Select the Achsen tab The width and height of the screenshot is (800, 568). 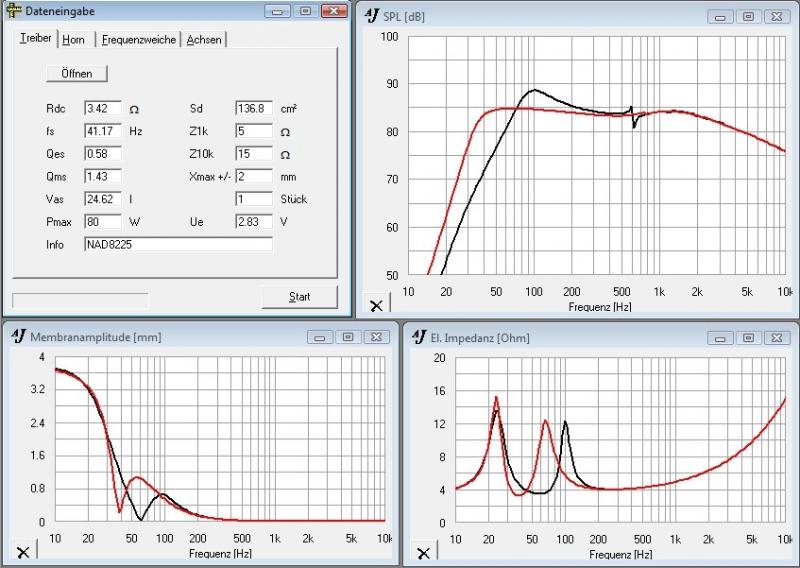click(x=204, y=40)
